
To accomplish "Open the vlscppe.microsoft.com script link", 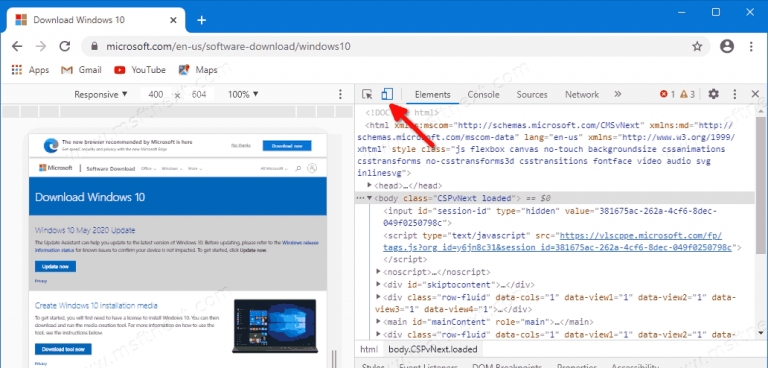I will [x=557, y=241].
